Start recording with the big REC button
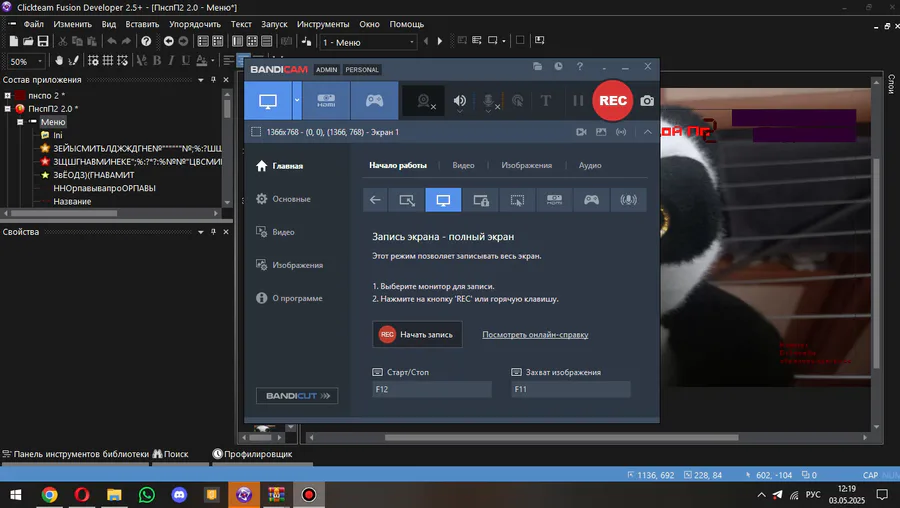Image resolution: width=900 pixels, height=508 pixels. click(x=612, y=100)
